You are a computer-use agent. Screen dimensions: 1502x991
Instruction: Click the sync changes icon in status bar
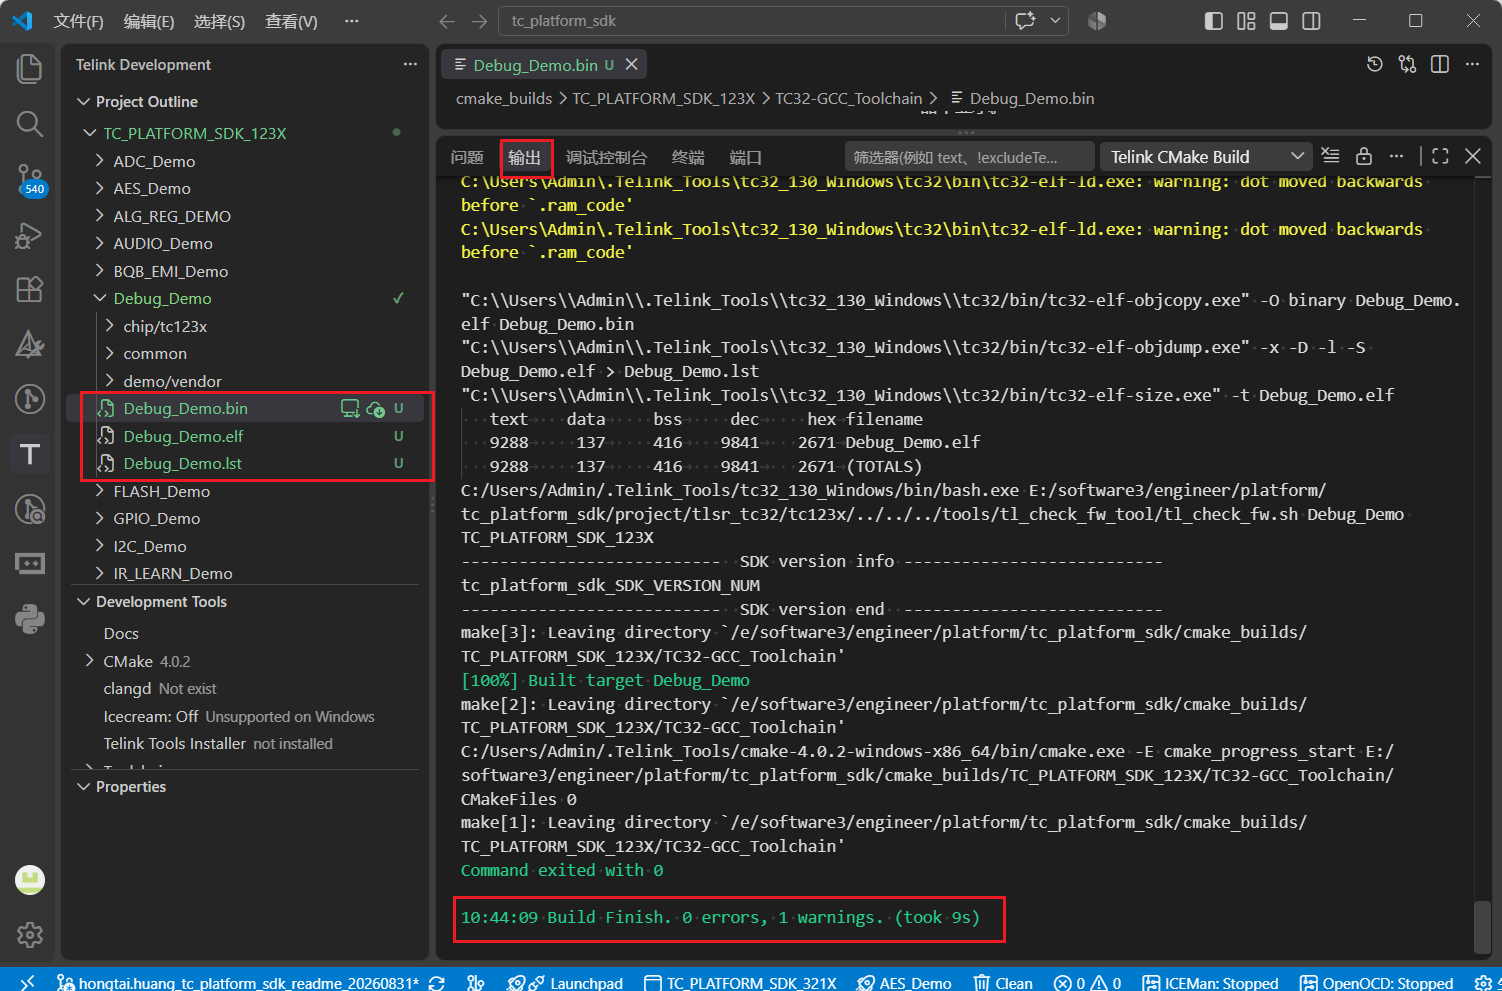[437, 983]
